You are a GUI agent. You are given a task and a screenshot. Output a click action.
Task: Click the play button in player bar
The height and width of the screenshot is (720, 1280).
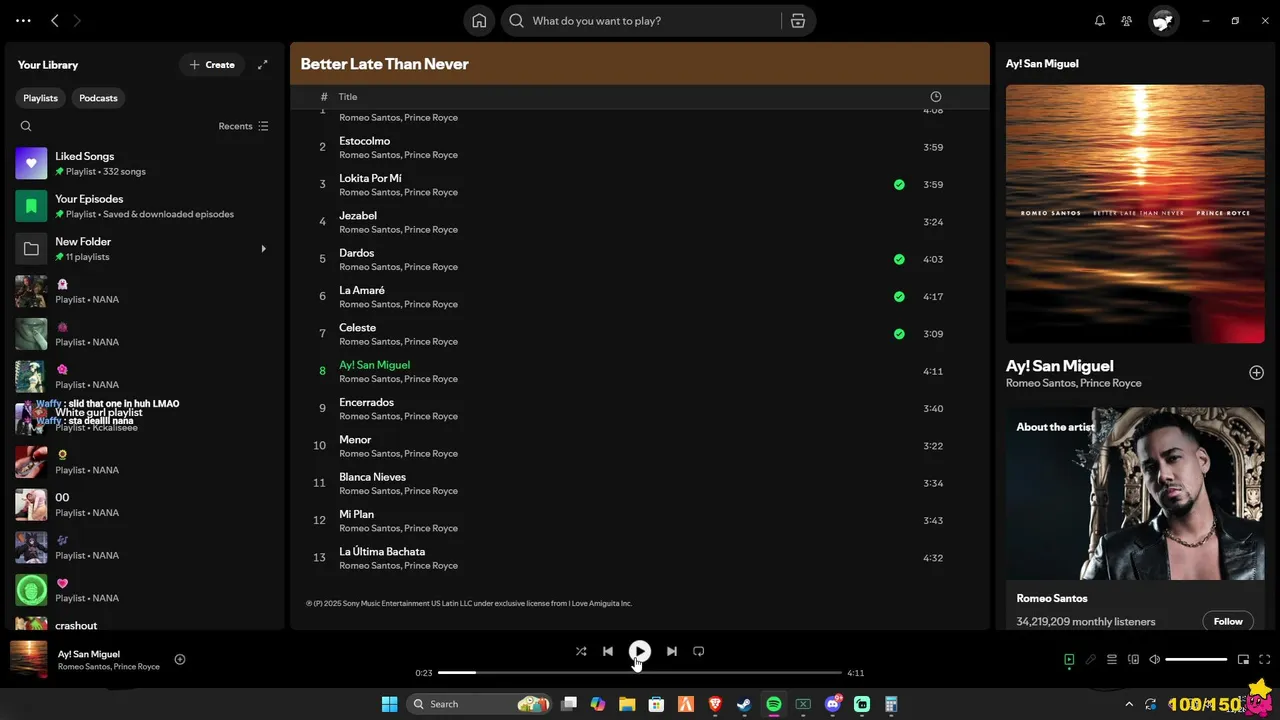[x=640, y=652]
